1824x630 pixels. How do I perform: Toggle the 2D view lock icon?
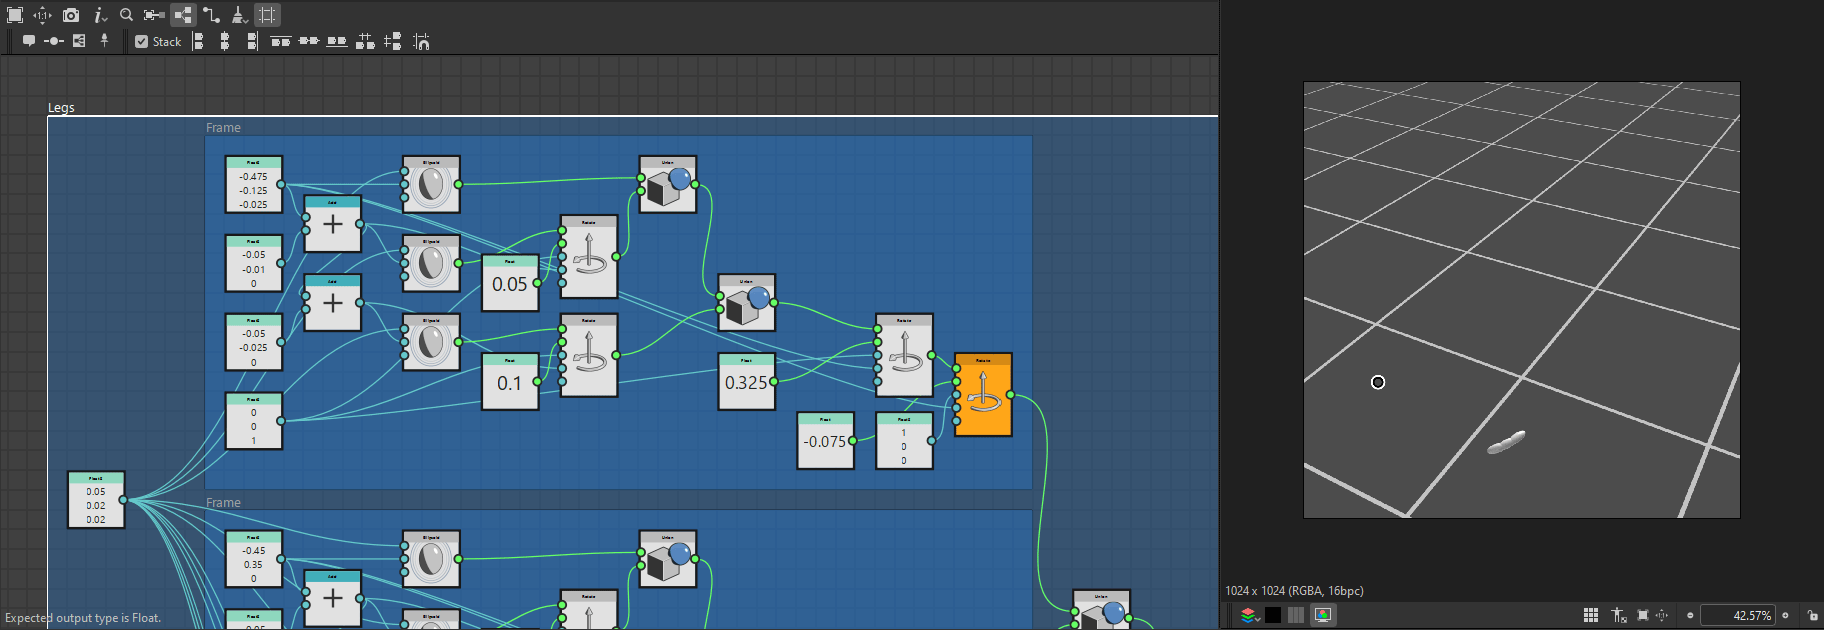[1812, 615]
